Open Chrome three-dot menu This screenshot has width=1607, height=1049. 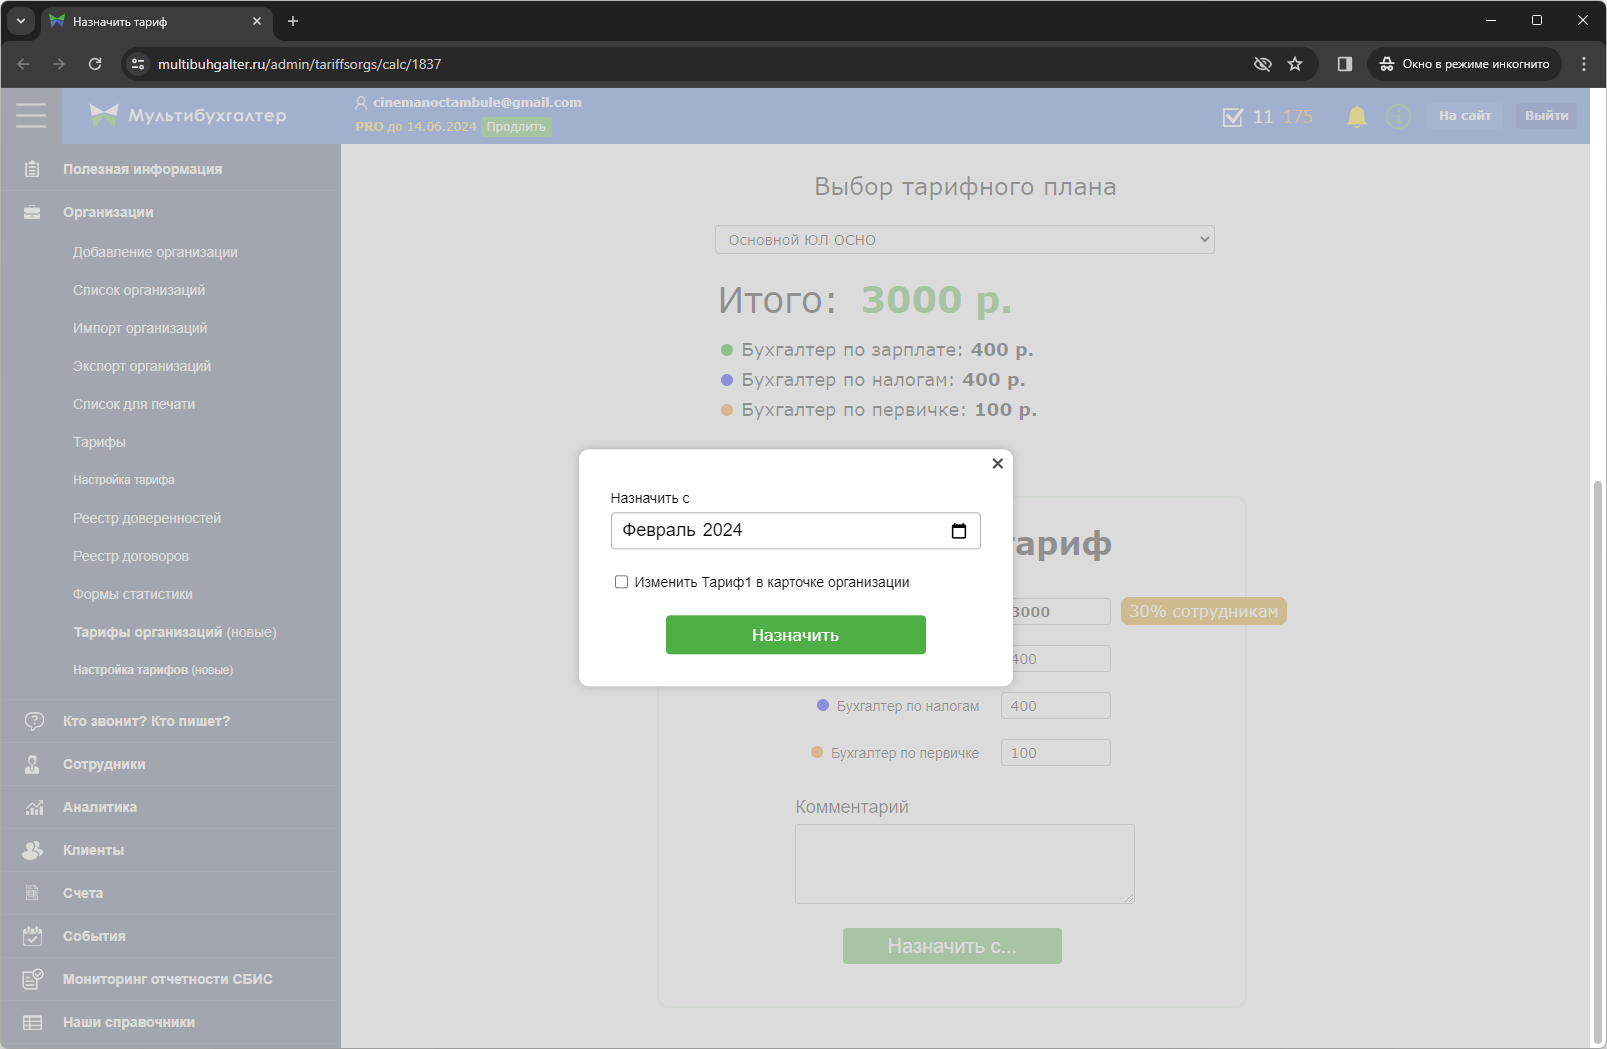pos(1583,64)
